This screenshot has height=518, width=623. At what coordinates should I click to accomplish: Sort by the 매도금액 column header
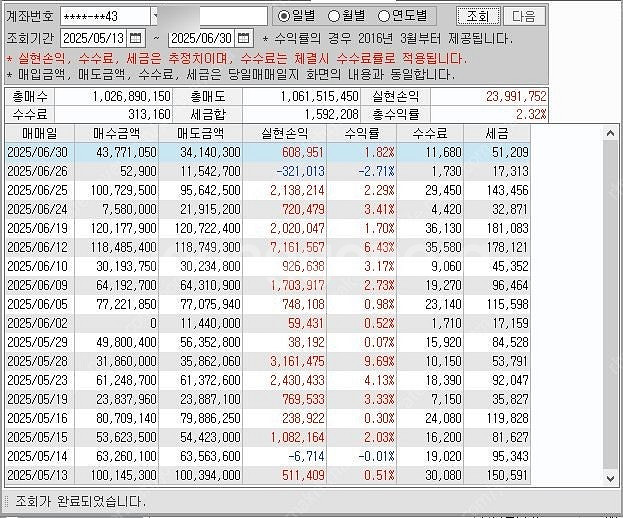pos(201,133)
